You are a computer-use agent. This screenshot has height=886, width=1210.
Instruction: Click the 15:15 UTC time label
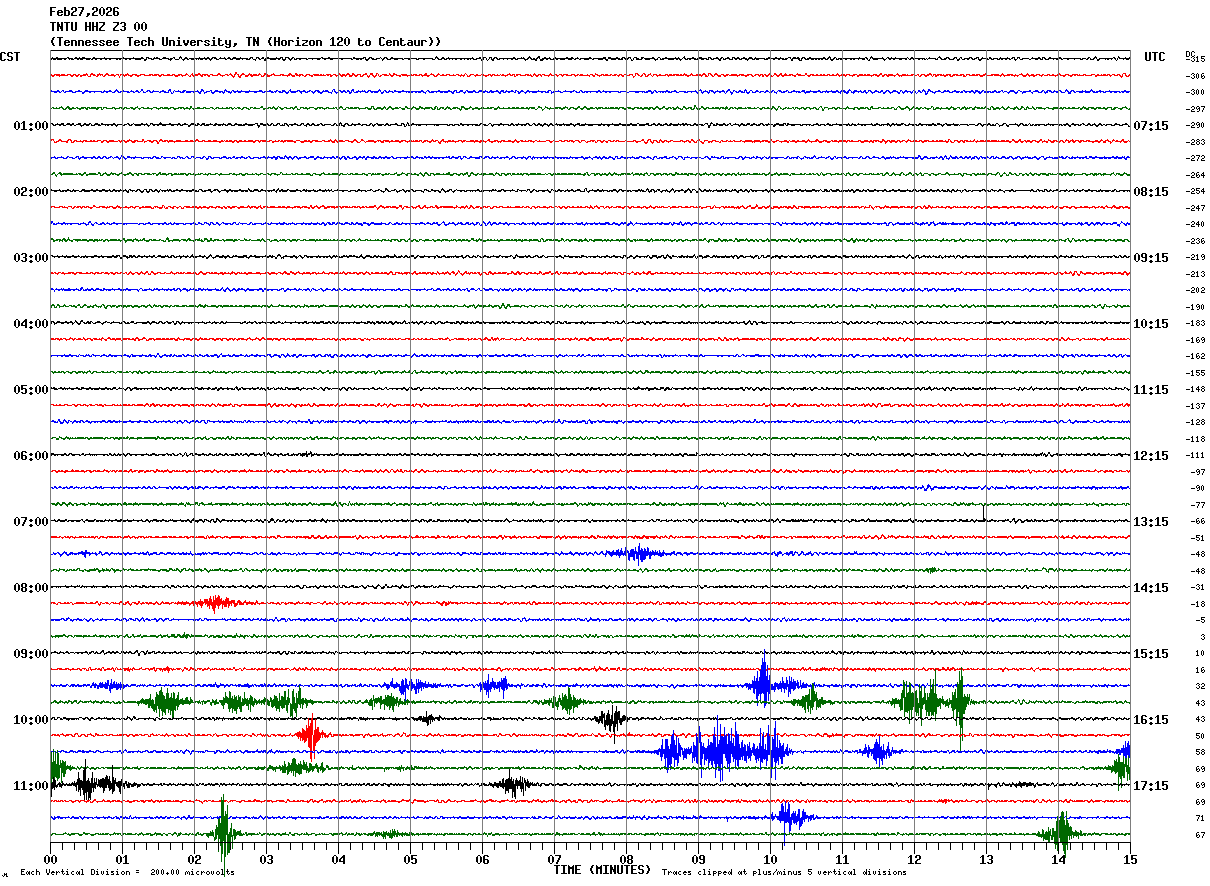click(x=1151, y=654)
